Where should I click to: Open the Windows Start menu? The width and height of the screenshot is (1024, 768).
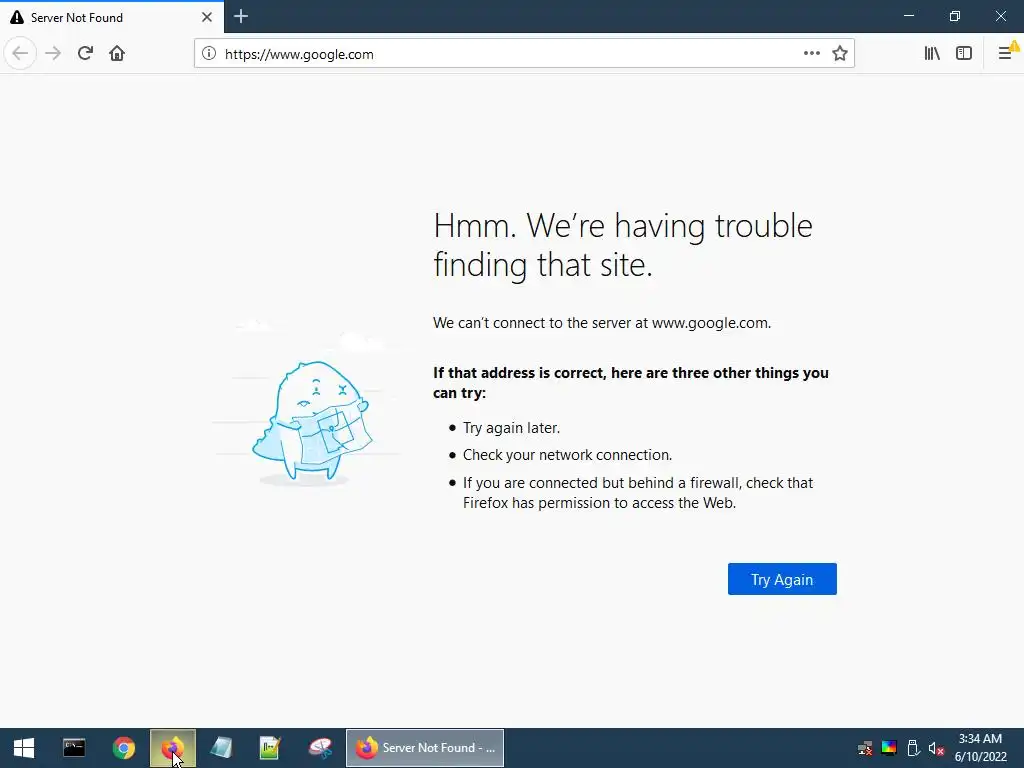pyautogui.click(x=24, y=748)
